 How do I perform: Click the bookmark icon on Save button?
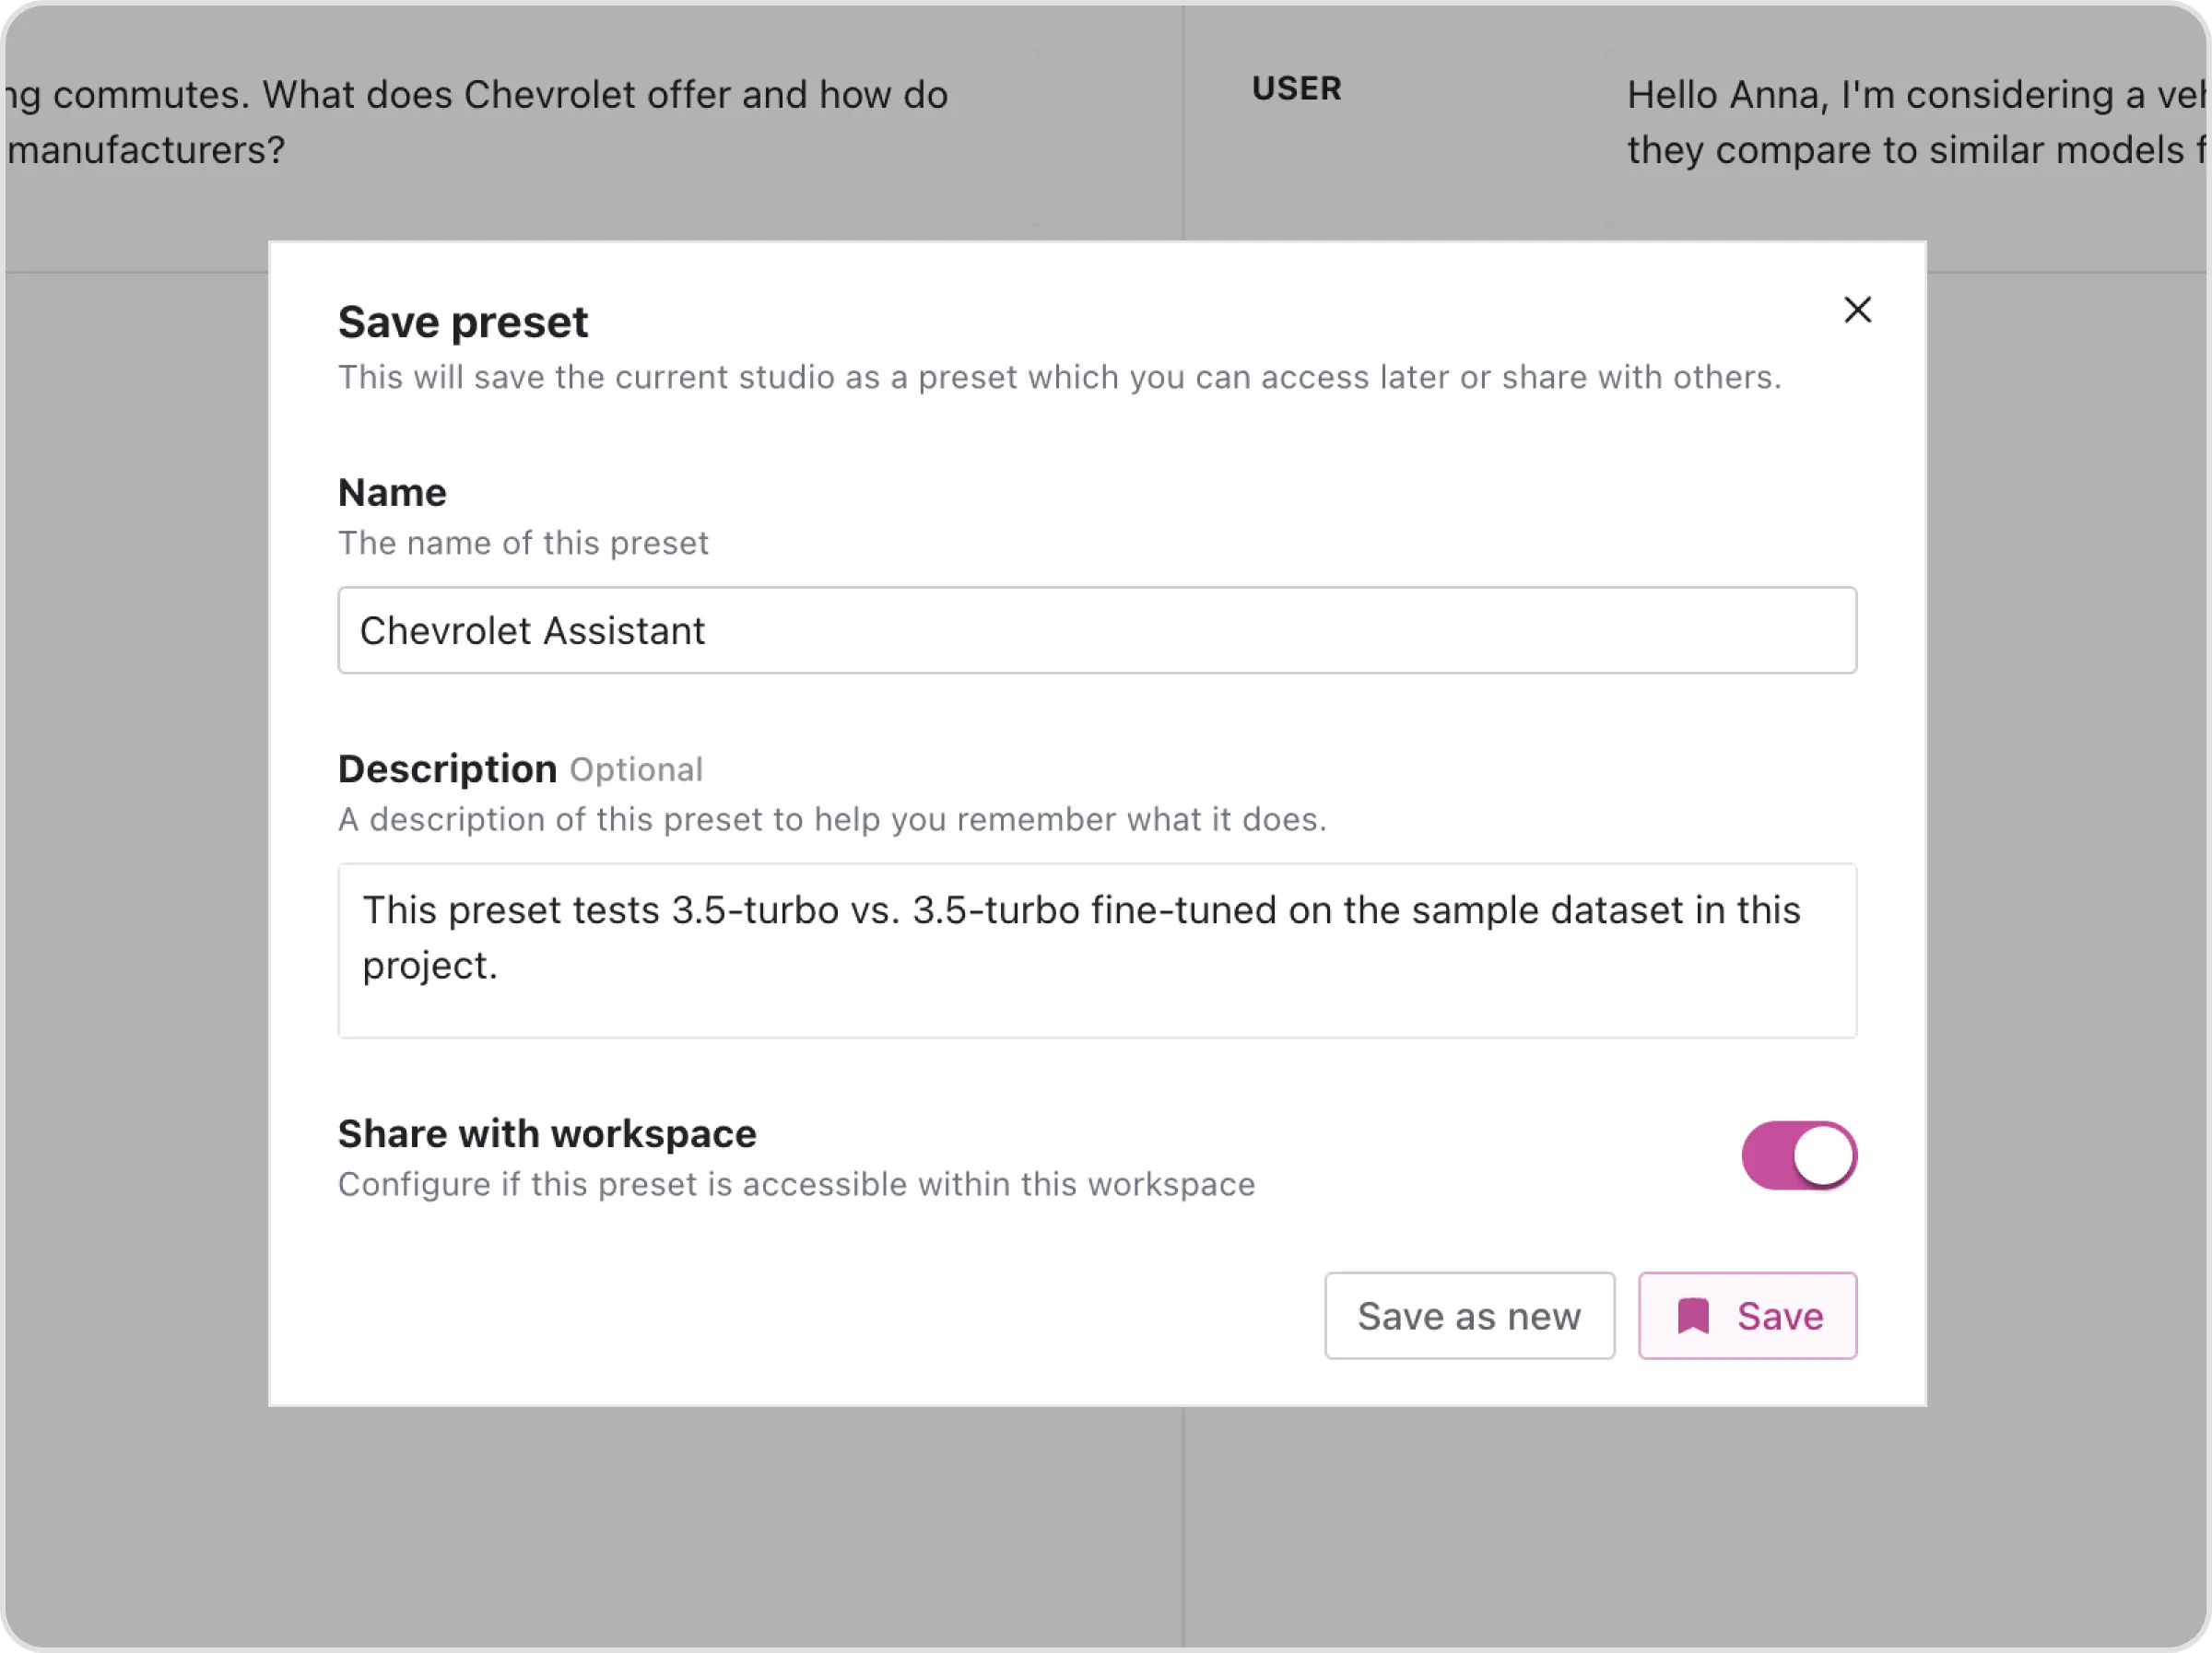coord(1692,1316)
